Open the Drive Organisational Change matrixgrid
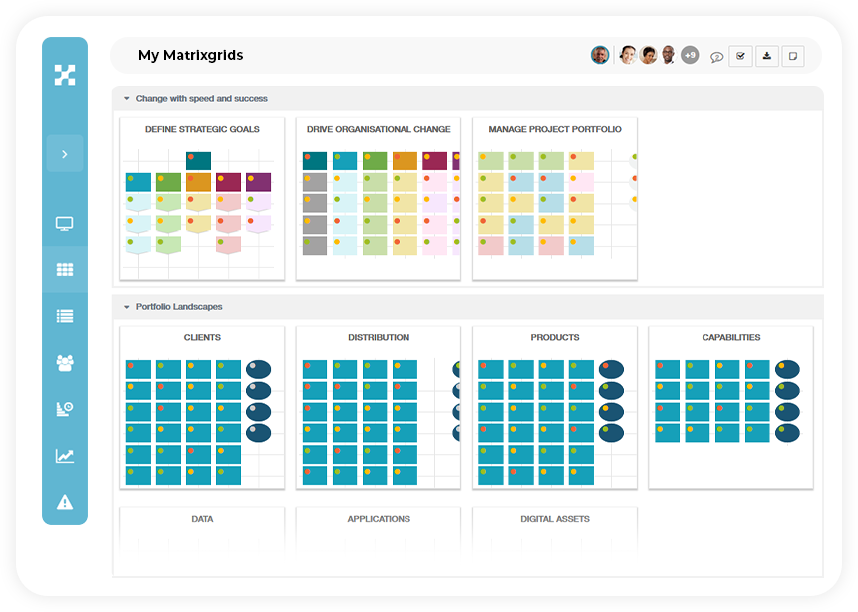Viewport: 858px width, 612px height. (378, 199)
